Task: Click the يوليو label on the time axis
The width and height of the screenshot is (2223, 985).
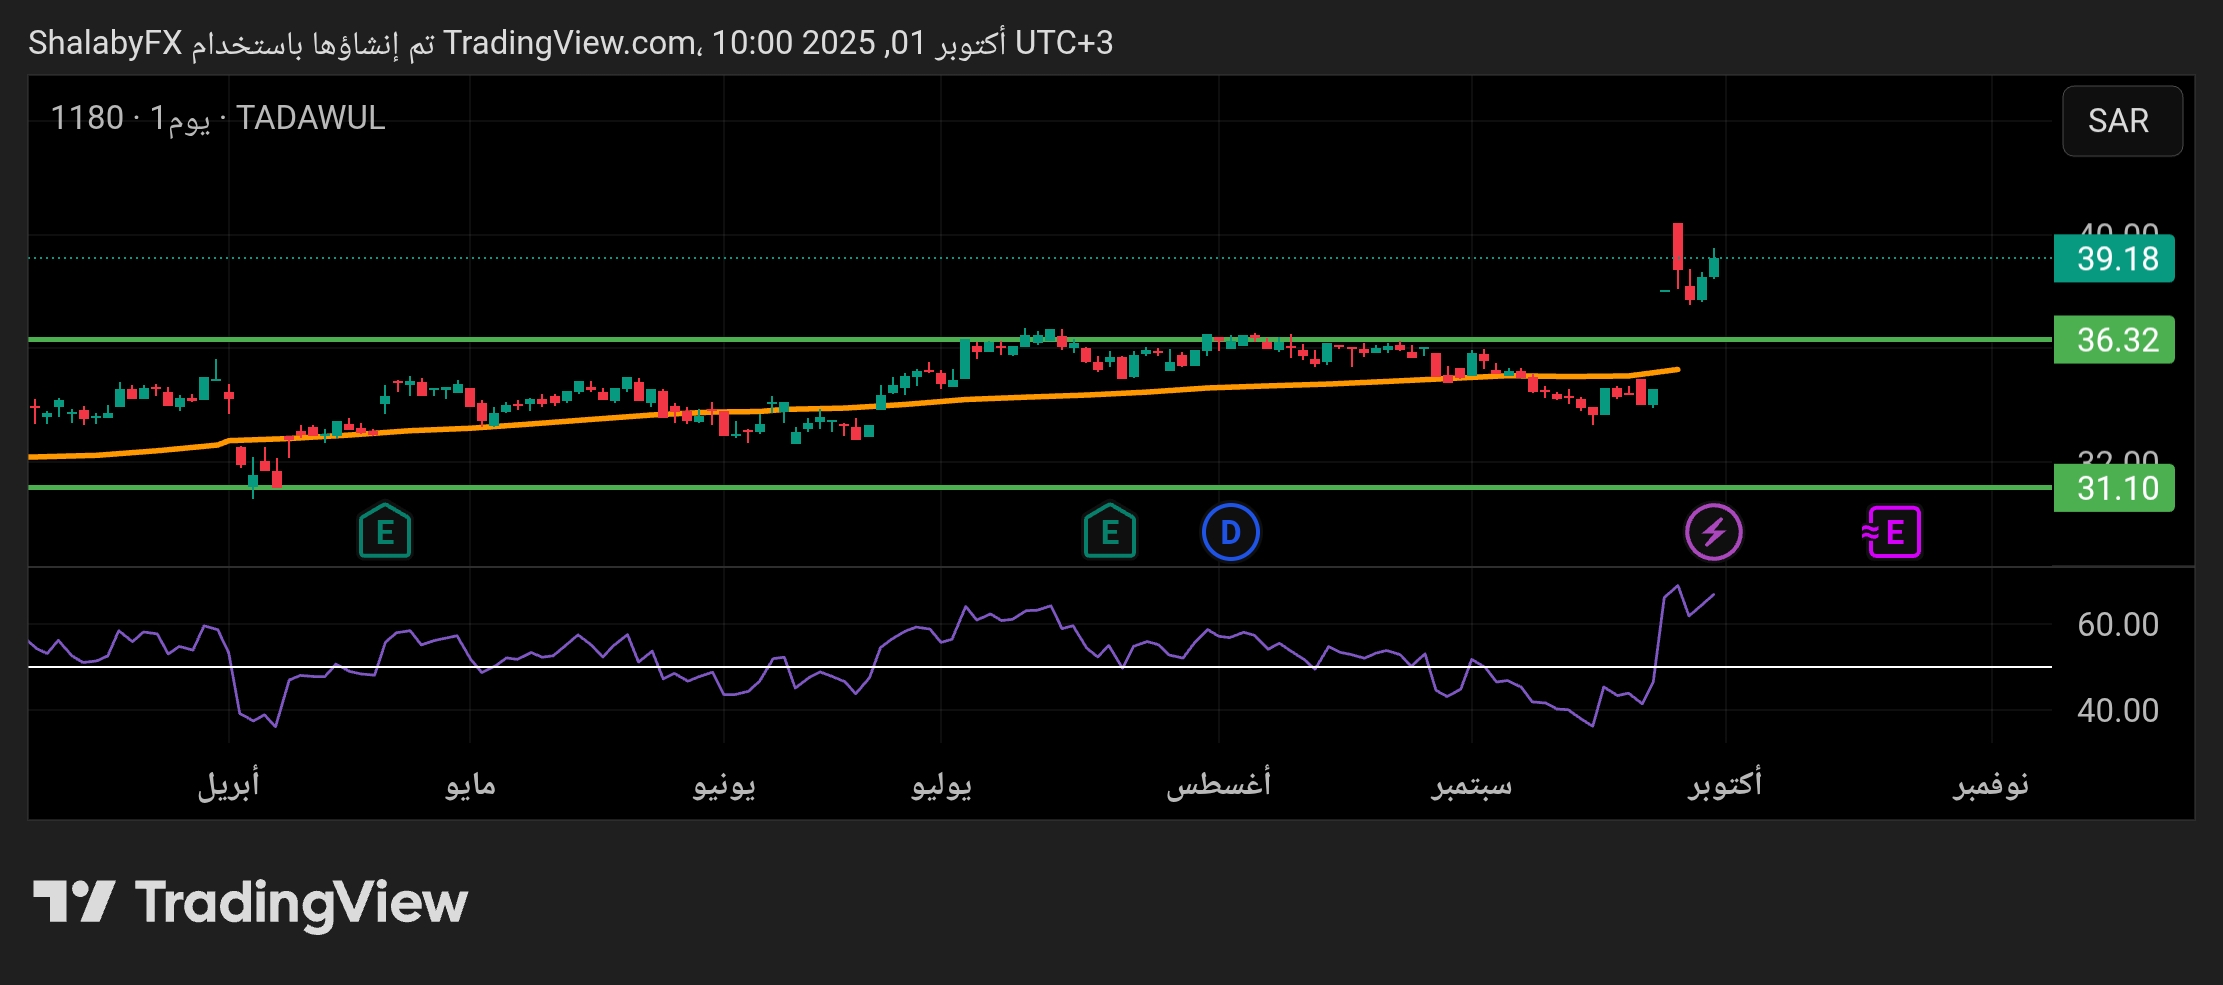Action: (941, 784)
